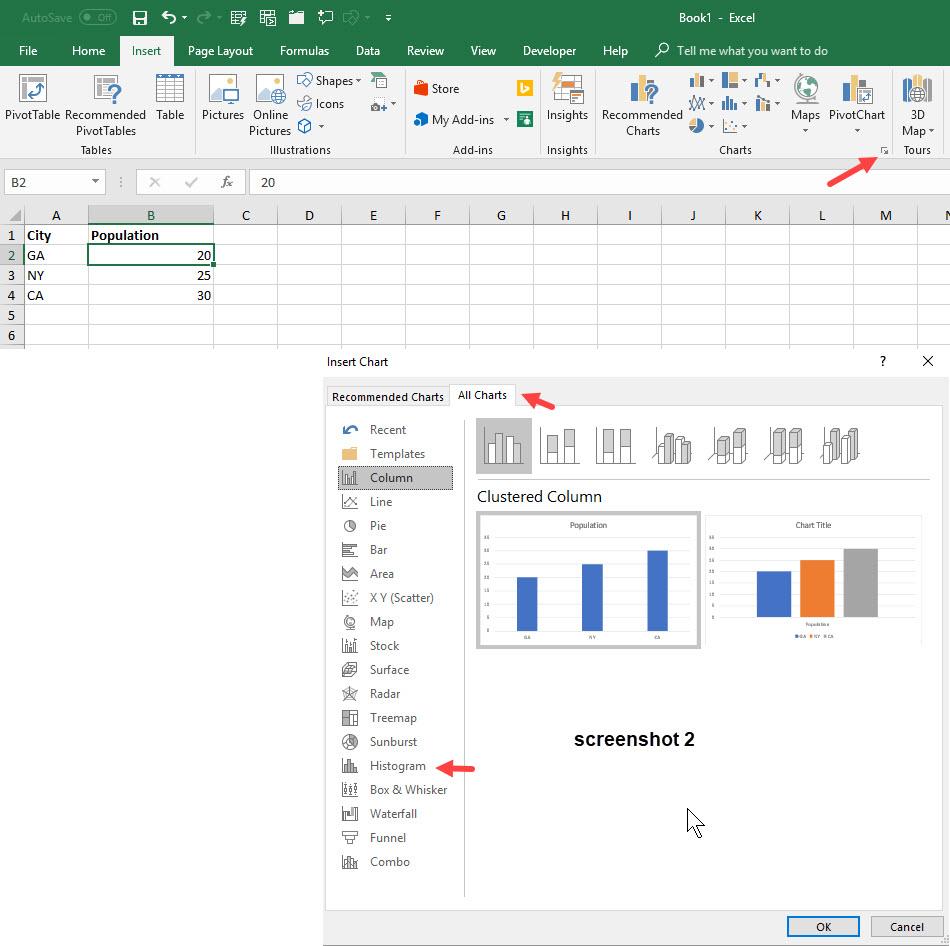
Task: Click the Charts group dialog launcher
Action: pyautogui.click(x=884, y=150)
